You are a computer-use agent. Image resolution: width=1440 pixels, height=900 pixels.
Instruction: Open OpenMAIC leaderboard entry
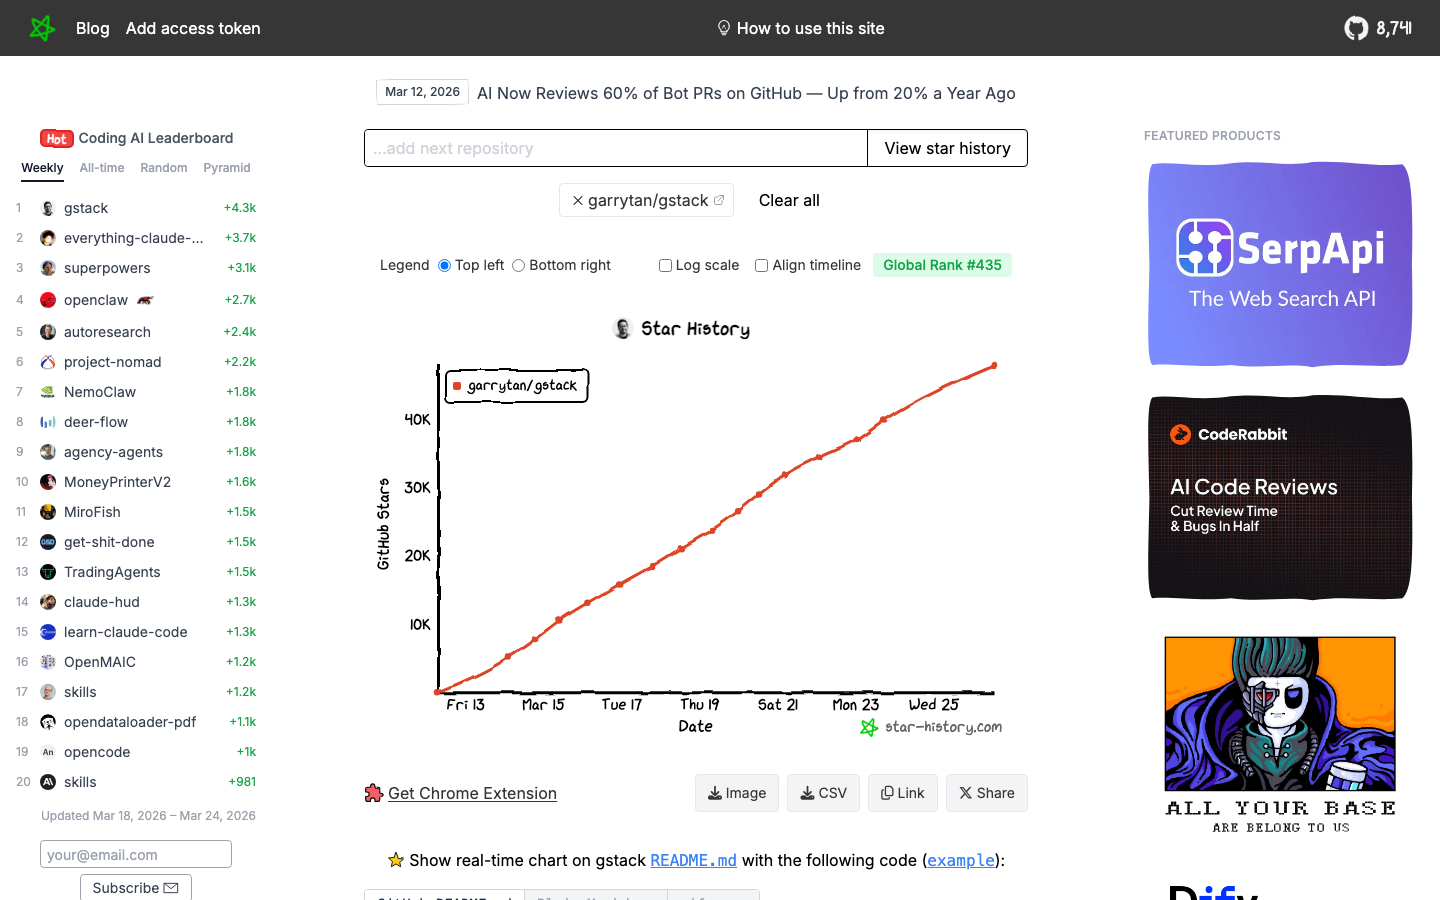pyautogui.click(x=100, y=662)
